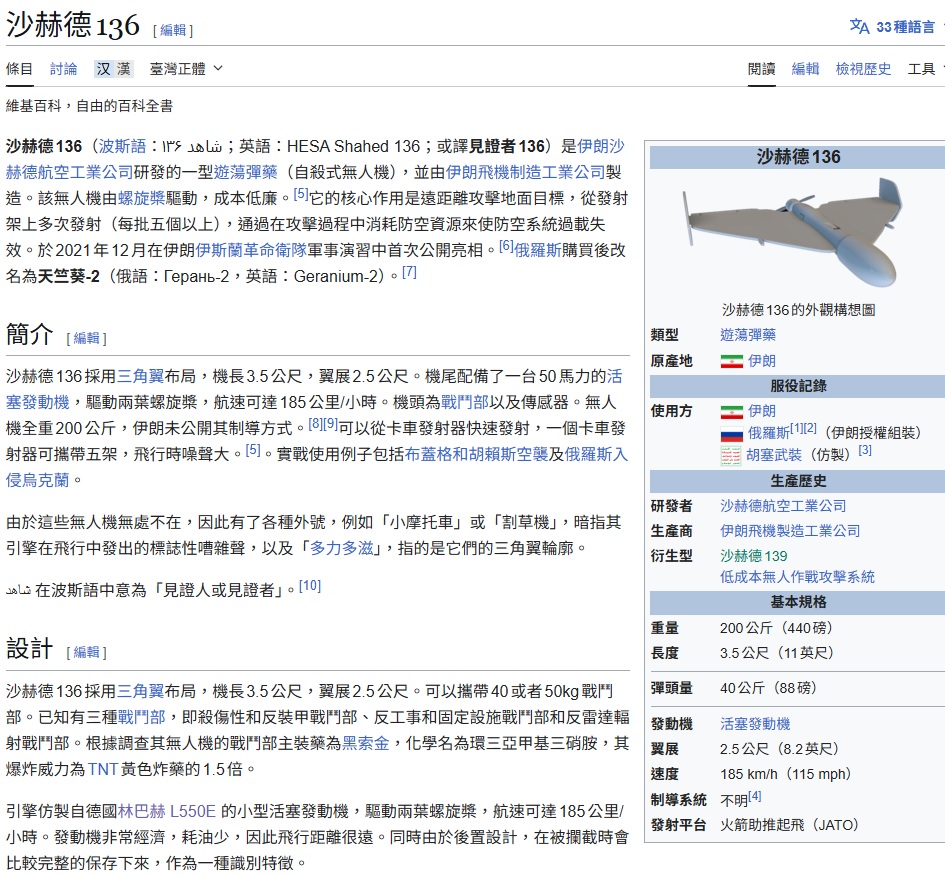Click the Houthi flag icon in infobox
945x878 pixels.
pos(731,456)
